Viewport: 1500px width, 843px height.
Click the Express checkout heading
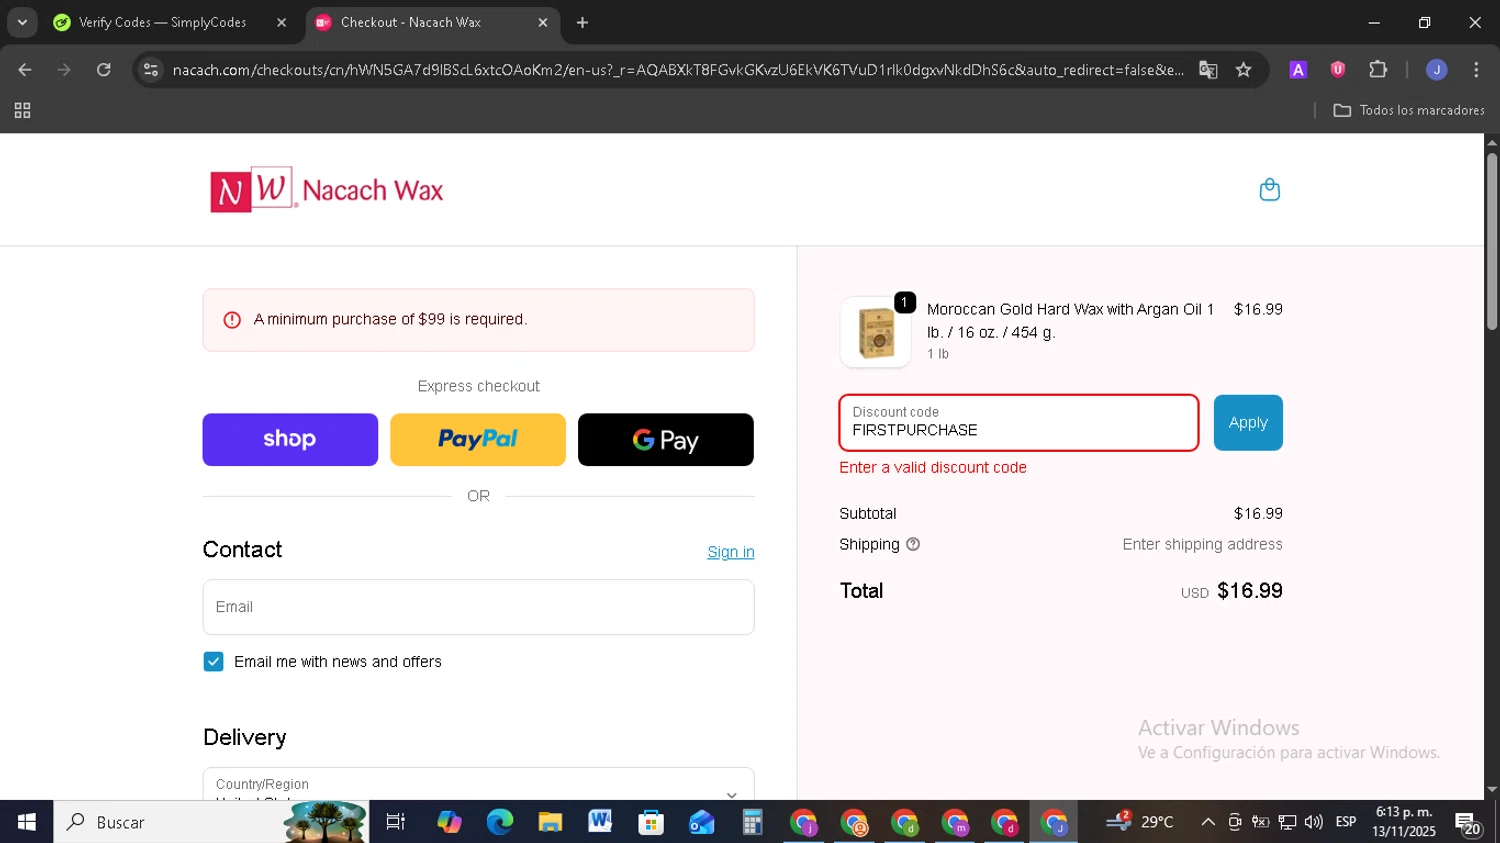(x=478, y=386)
